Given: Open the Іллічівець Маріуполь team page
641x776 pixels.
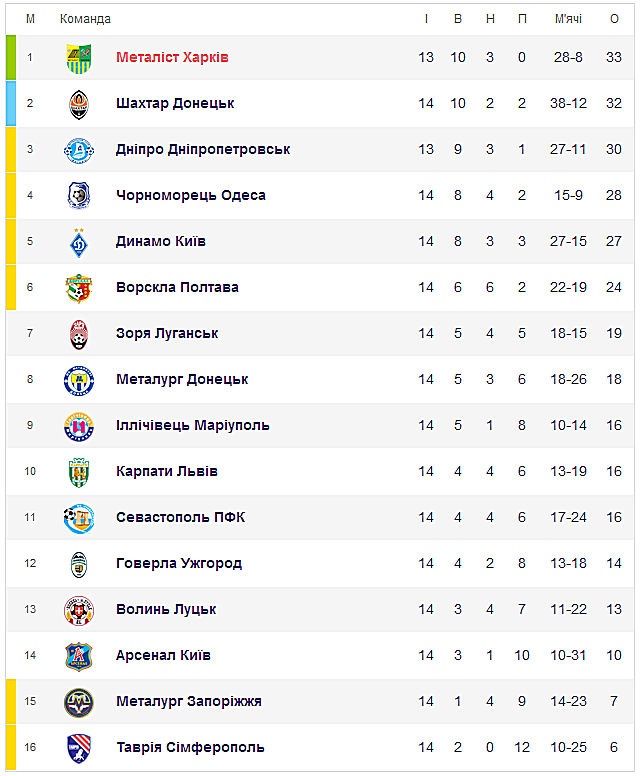Looking at the screenshot, I should click(x=193, y=425).
